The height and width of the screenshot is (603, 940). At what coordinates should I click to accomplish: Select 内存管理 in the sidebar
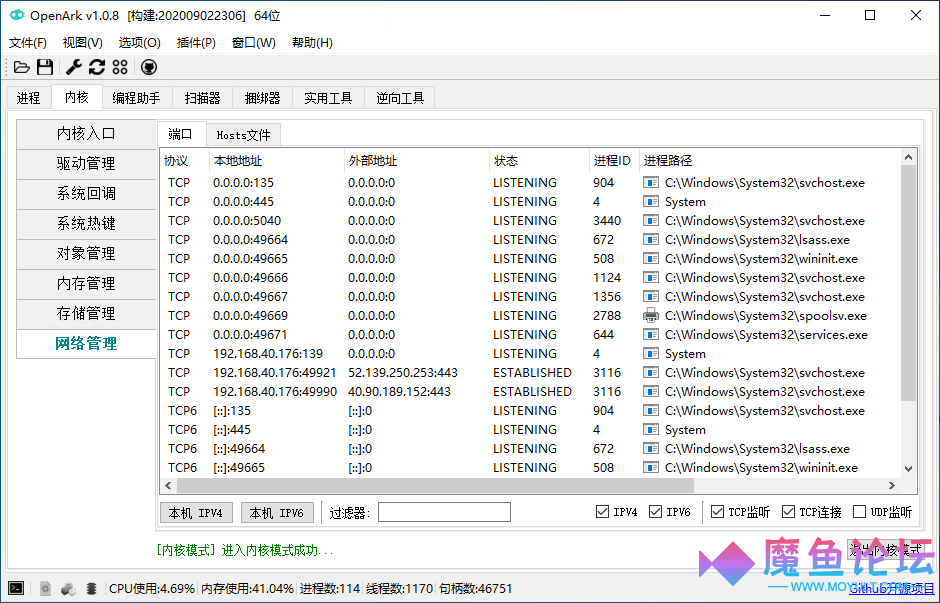86,284
